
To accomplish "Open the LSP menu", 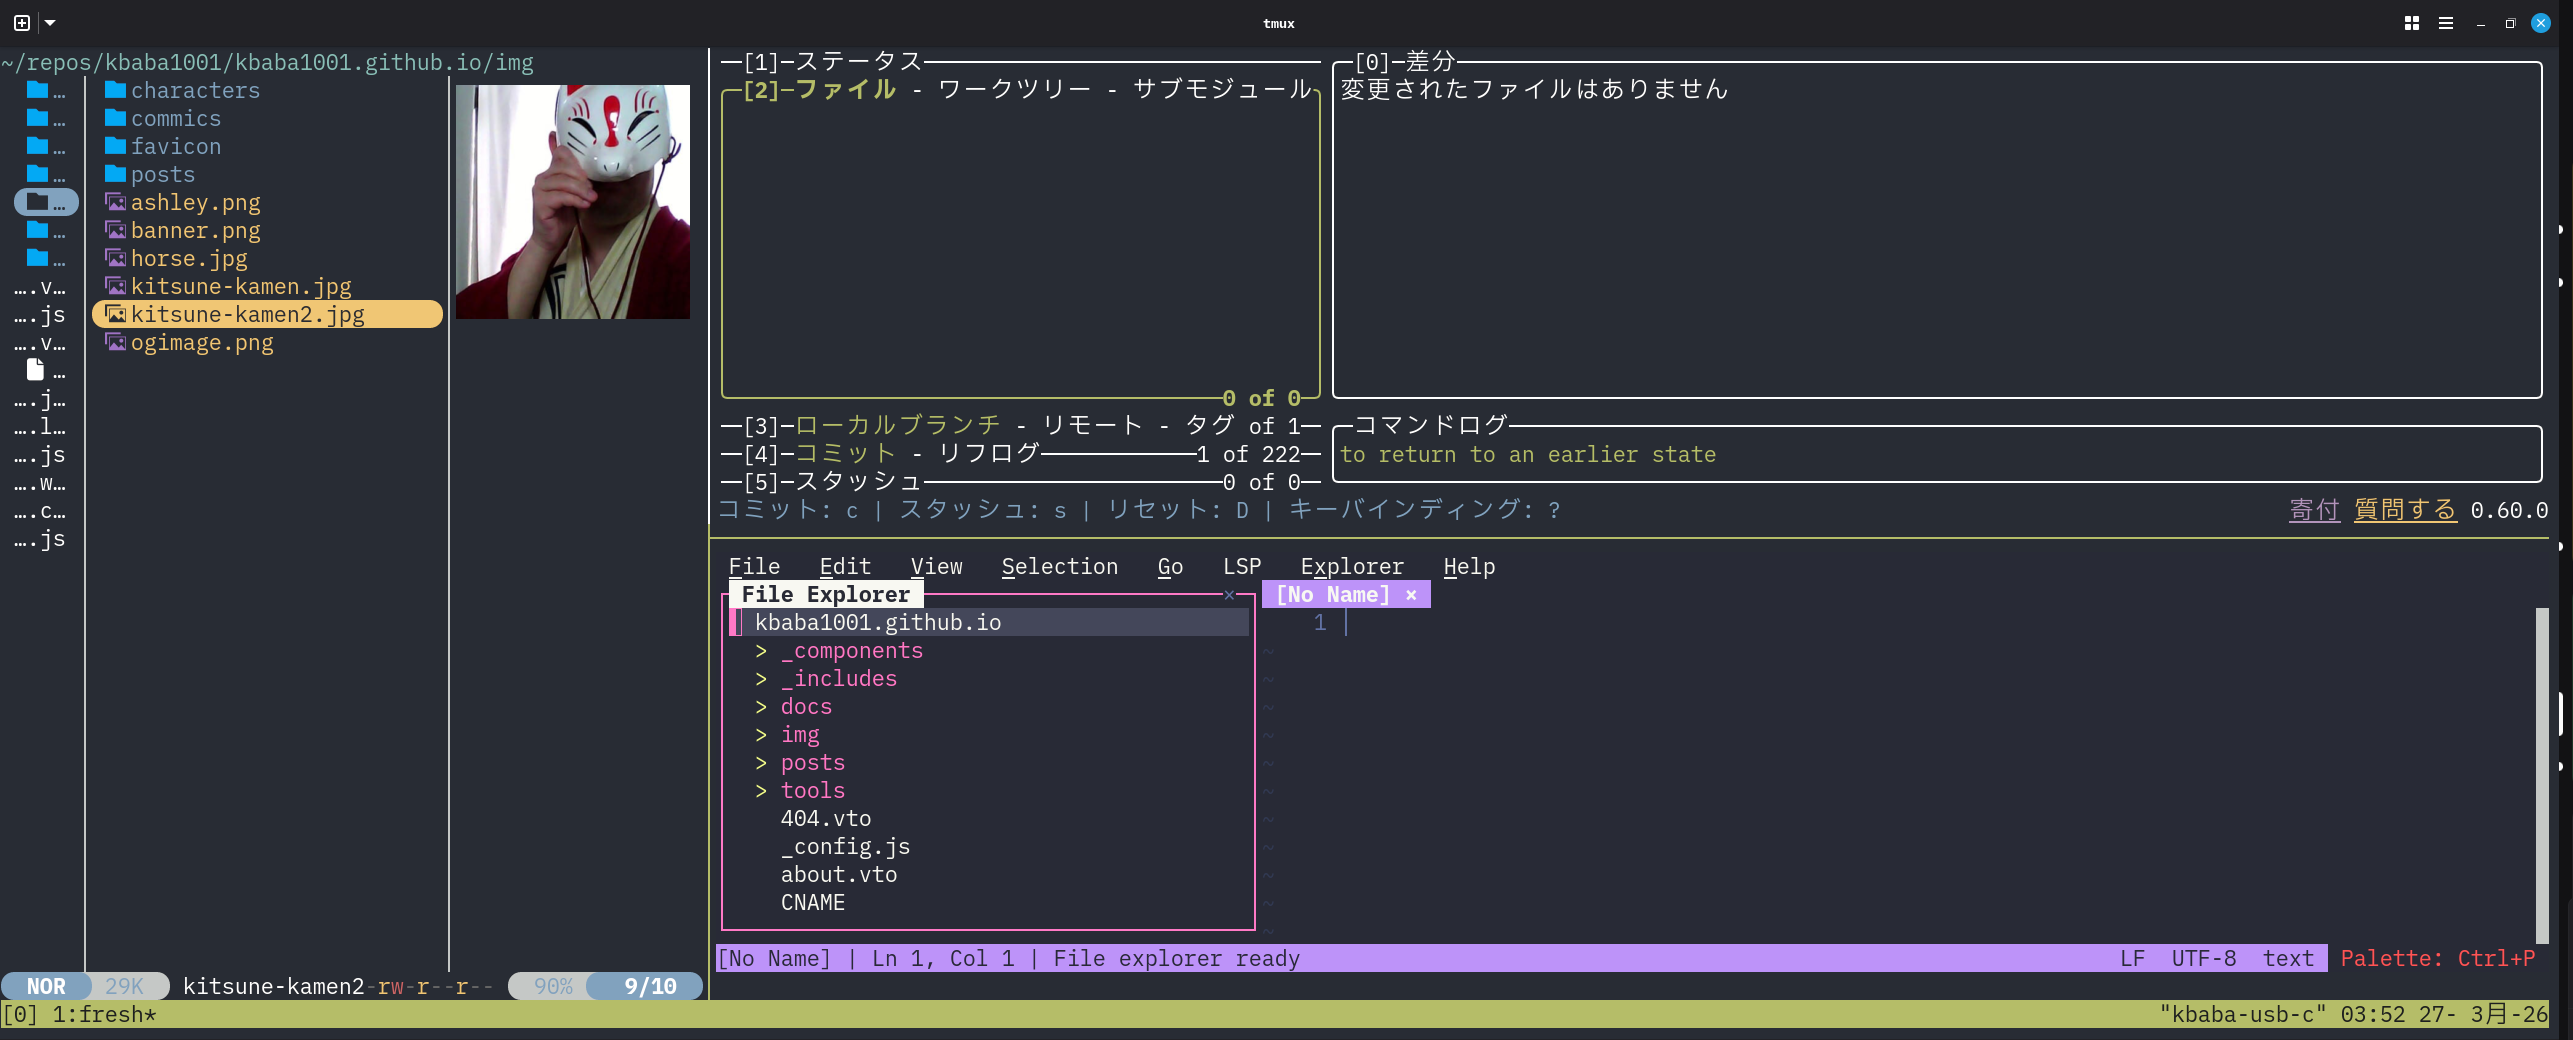I will [1241, 567].
